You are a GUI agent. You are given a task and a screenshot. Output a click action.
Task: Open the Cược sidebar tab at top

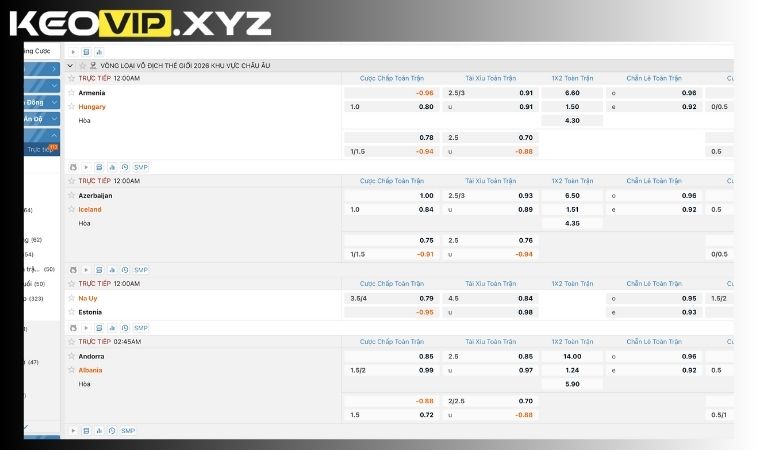click(x=40, y=51)
